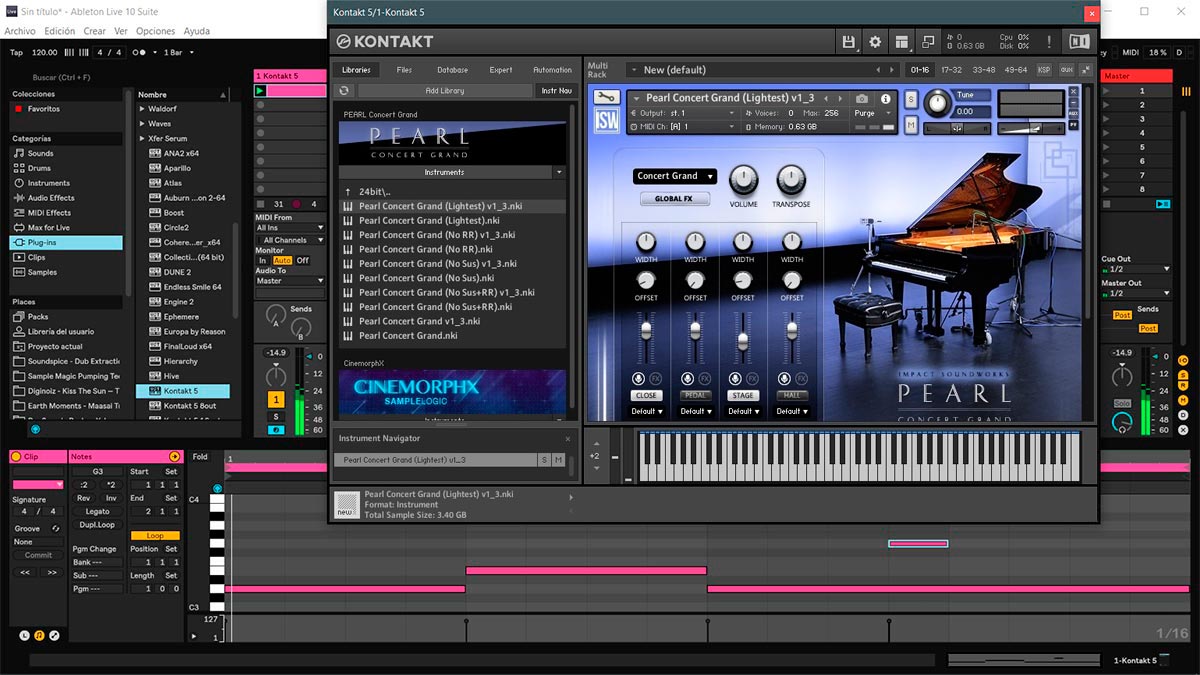Toggle the CLOSE mic microphone icon
This screenshot has height=675, width=1200.
(638, 379)
